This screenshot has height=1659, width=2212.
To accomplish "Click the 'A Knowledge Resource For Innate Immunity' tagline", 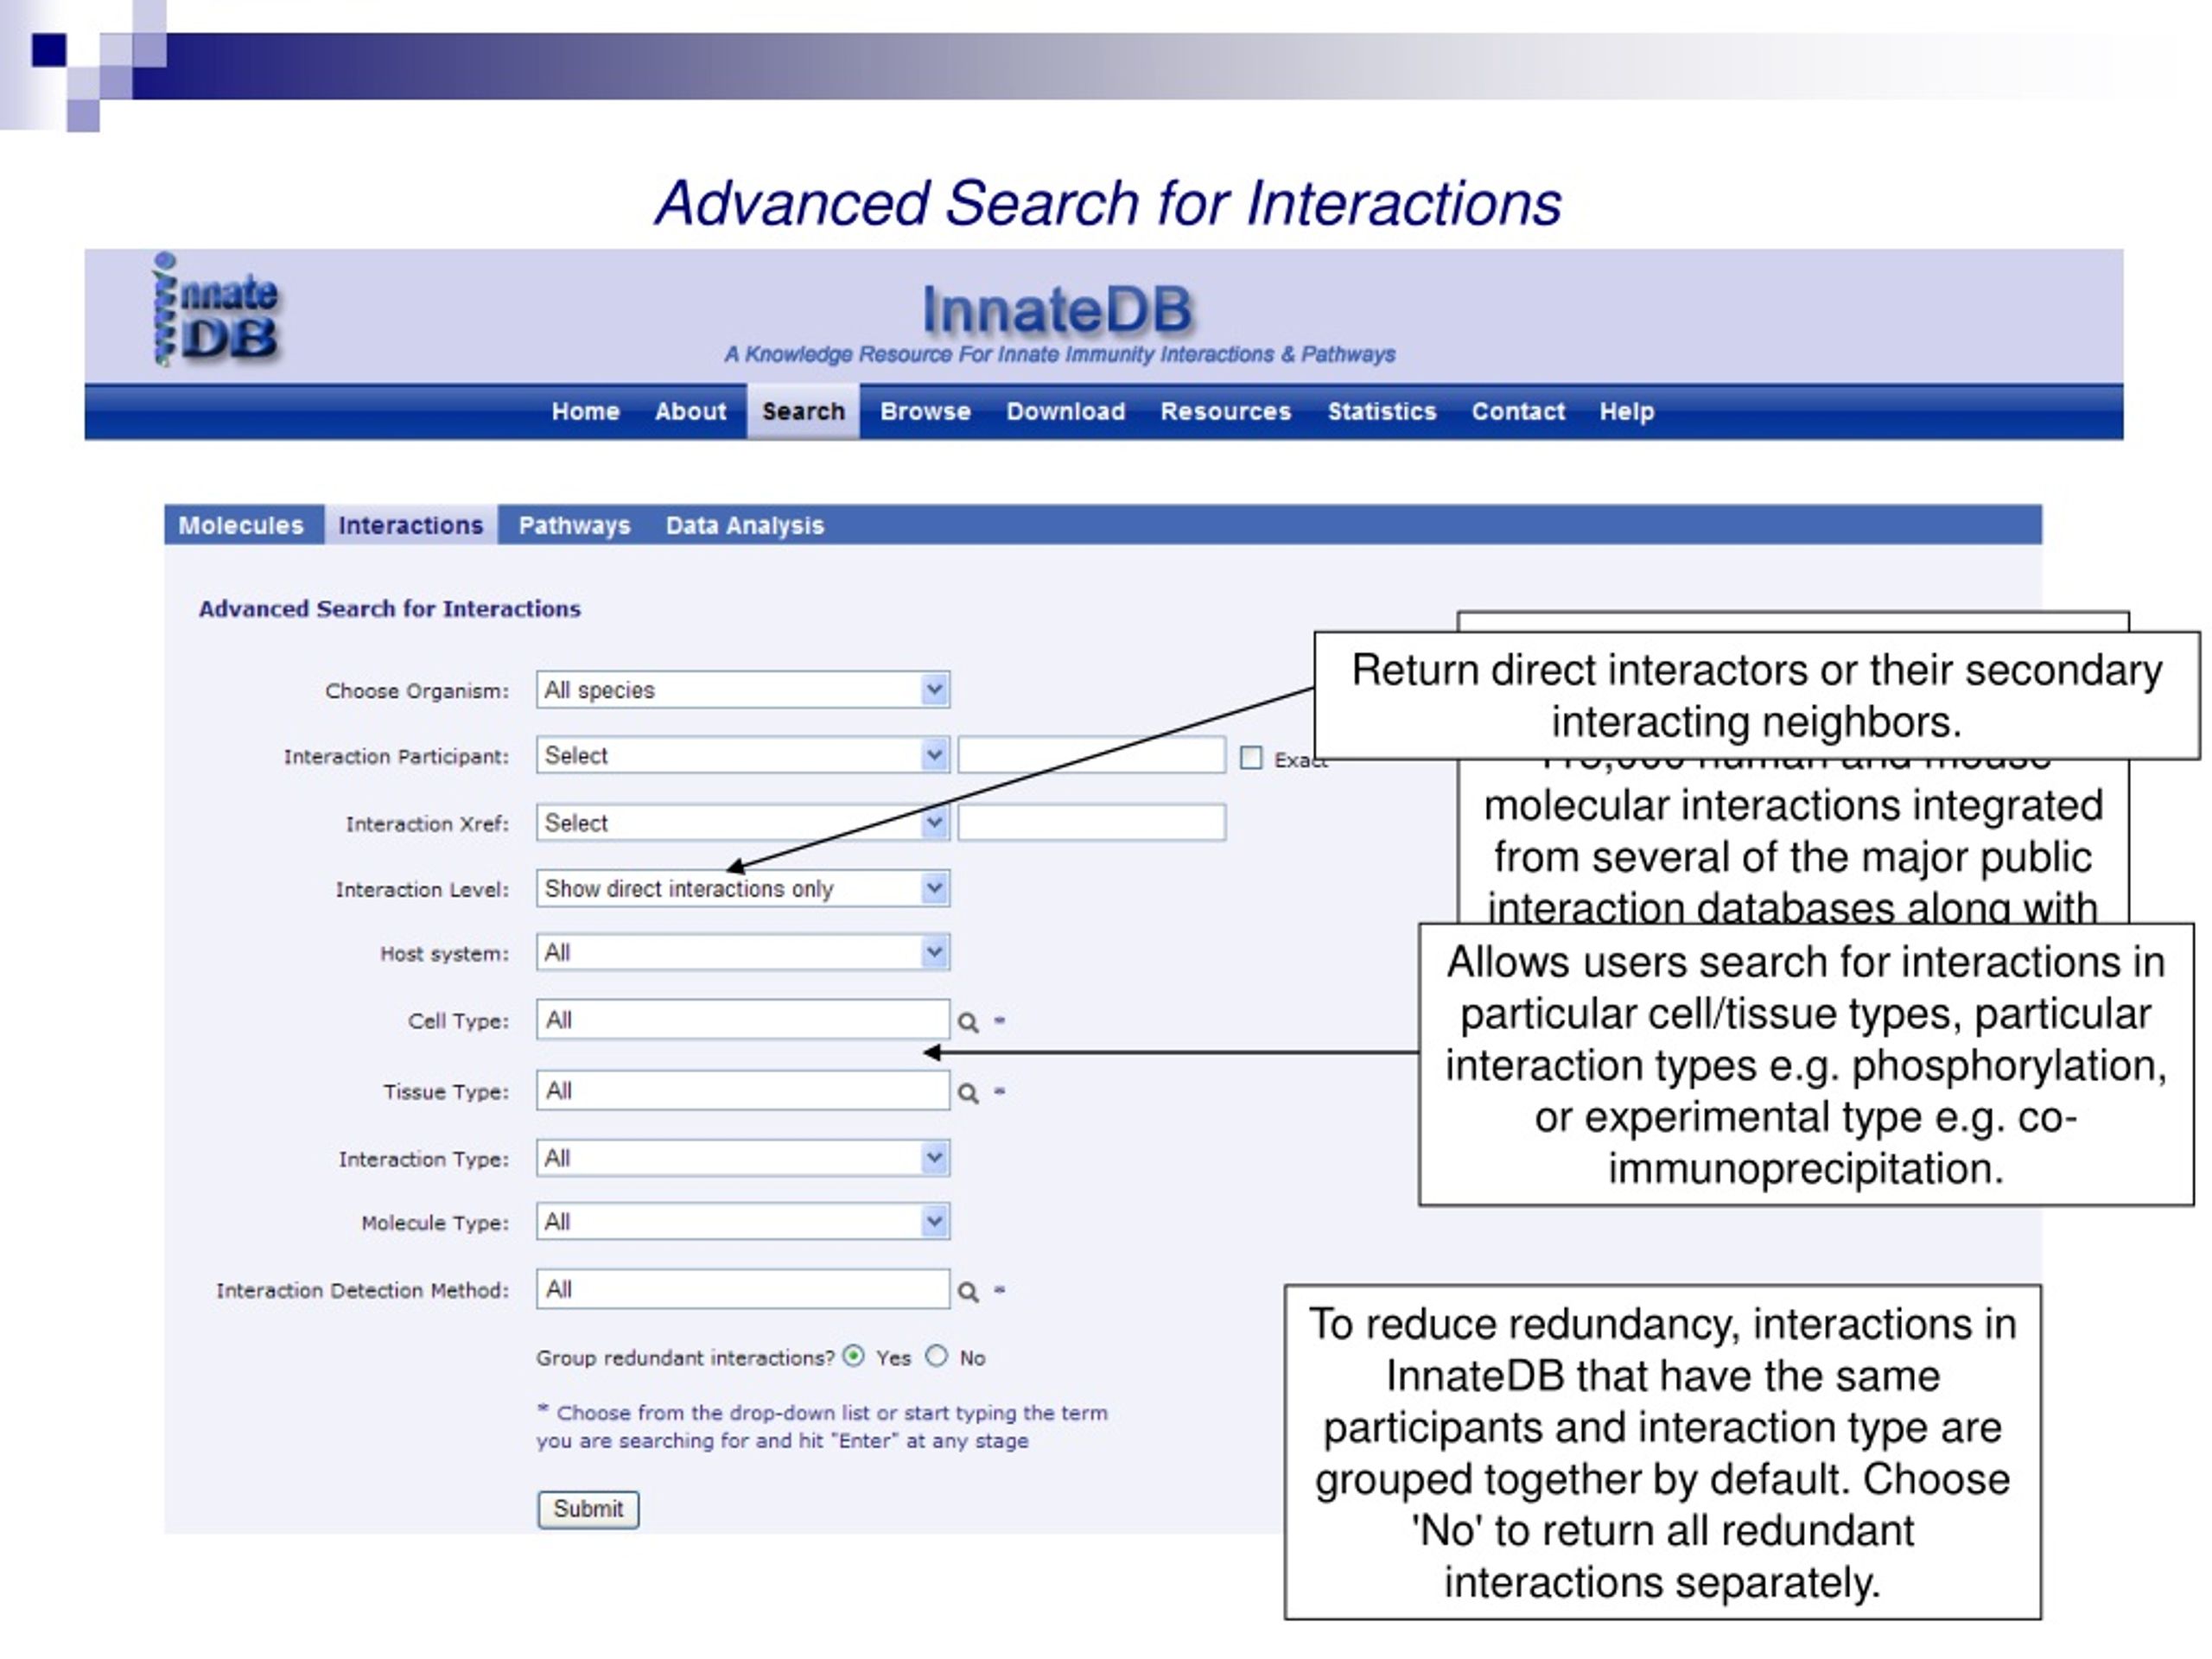I will 1060,354.
